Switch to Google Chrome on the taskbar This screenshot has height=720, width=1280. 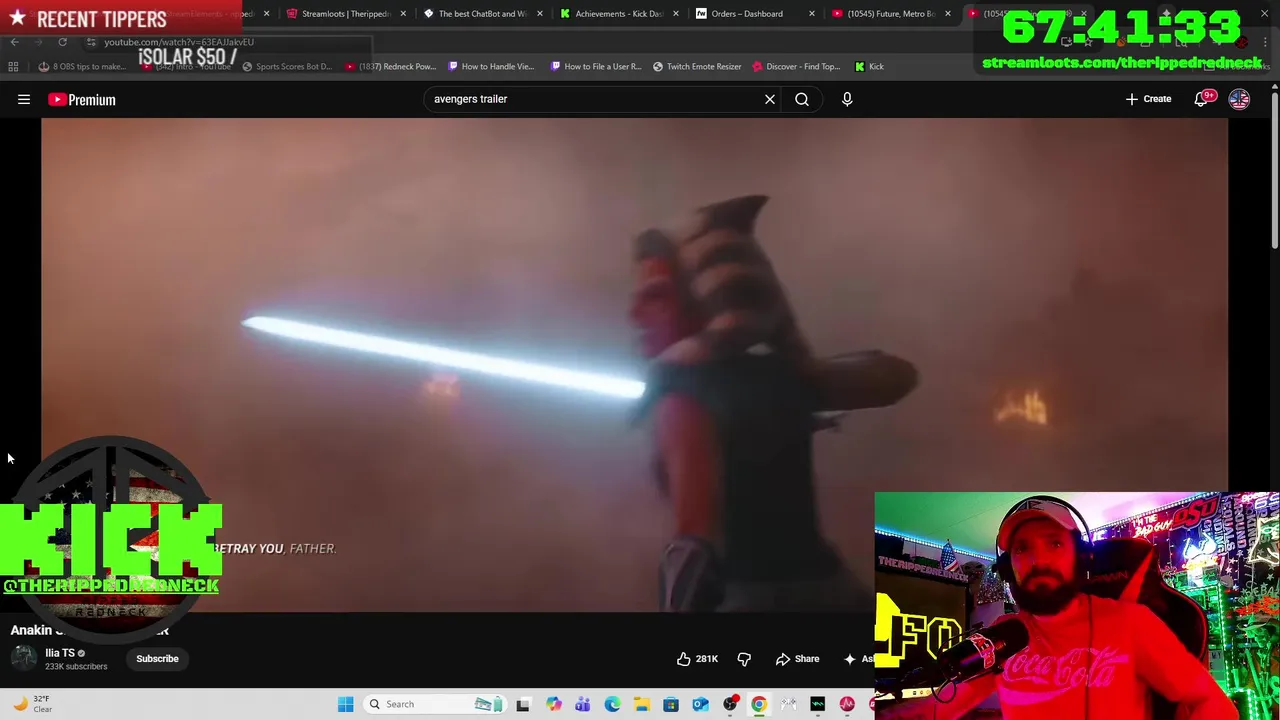click(x=759, y=704)
